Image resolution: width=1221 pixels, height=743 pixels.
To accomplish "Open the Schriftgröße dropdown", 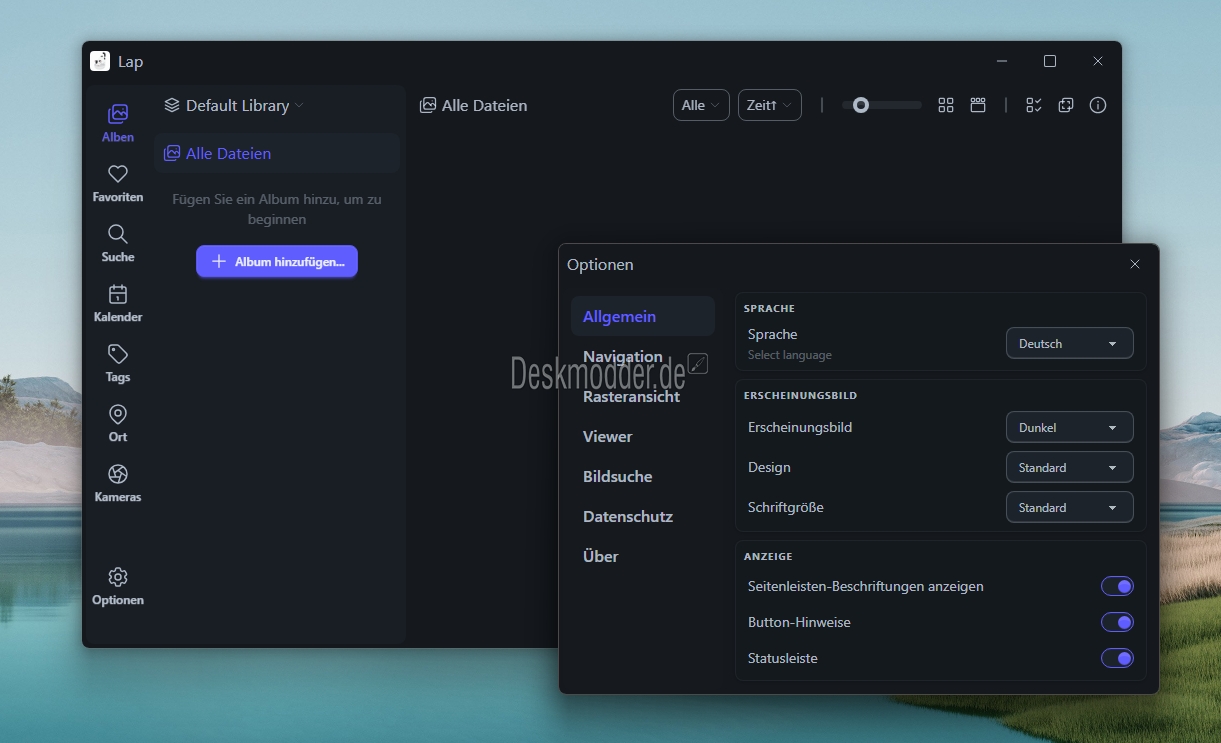I will pyautogui.click(x=1069, y=507).
